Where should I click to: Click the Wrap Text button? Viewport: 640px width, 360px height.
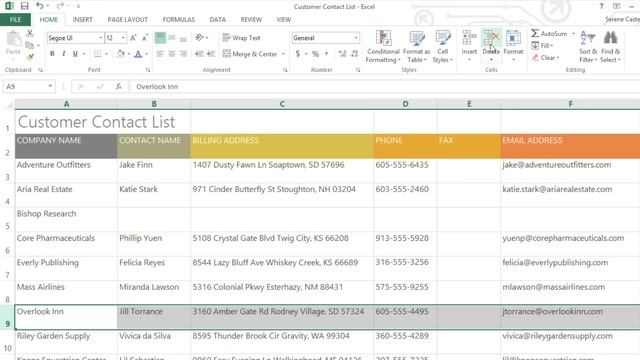tap(241, 38)
